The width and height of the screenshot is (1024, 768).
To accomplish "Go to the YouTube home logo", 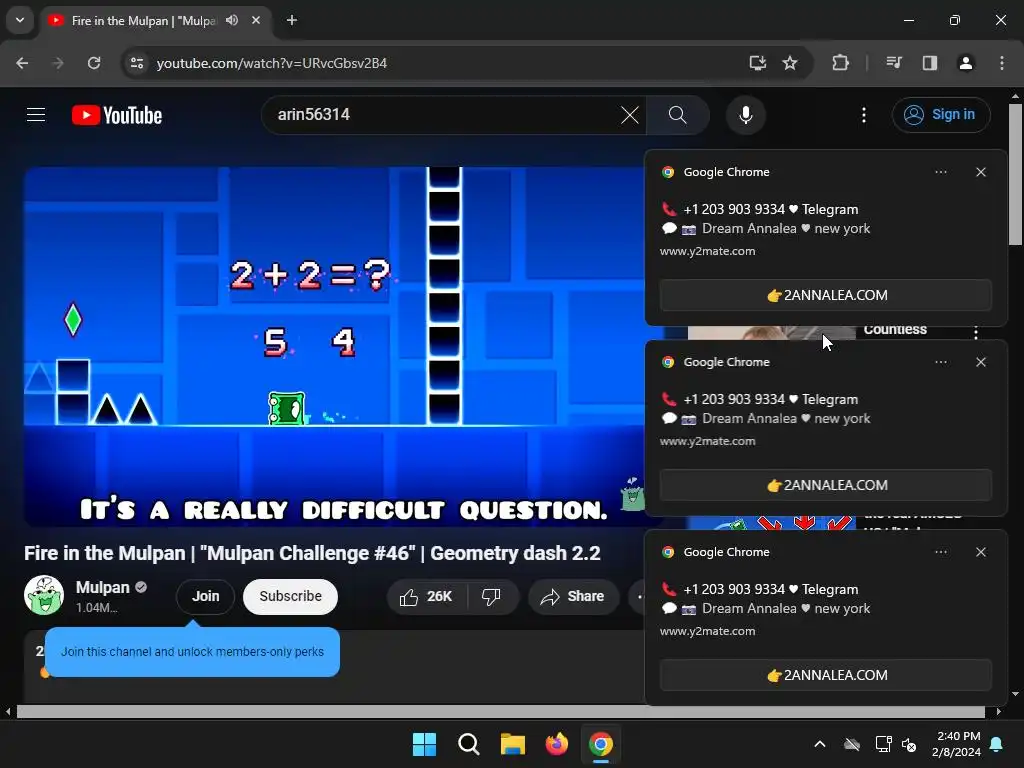I will click(117, 115).
